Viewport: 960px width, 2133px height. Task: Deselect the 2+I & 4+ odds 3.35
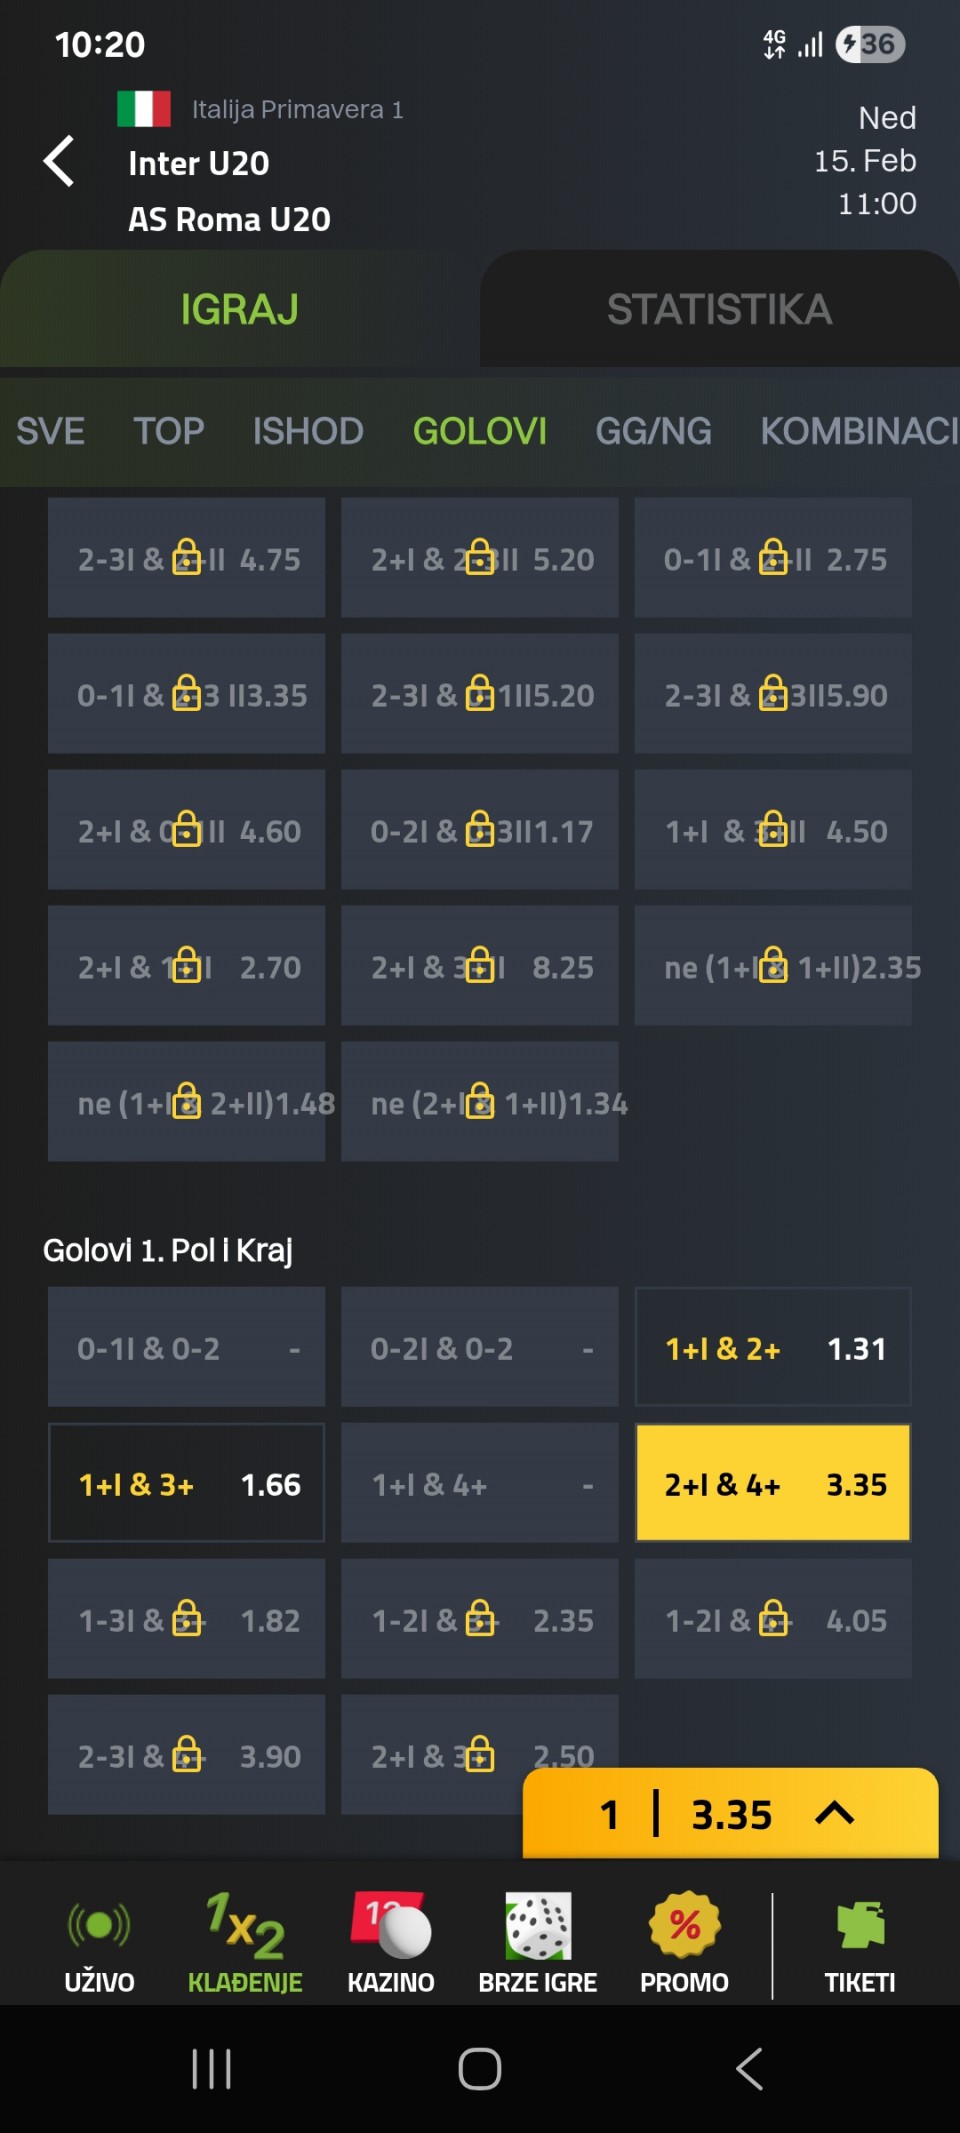[x=773, y=1485]
